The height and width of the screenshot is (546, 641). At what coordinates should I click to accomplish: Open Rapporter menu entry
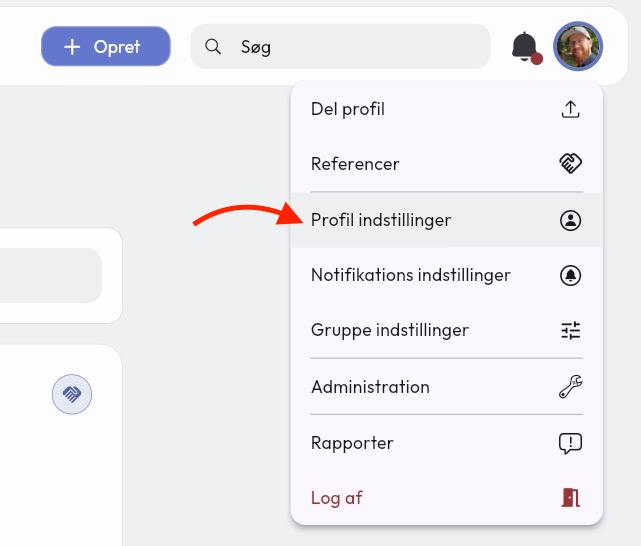point(447,443)
